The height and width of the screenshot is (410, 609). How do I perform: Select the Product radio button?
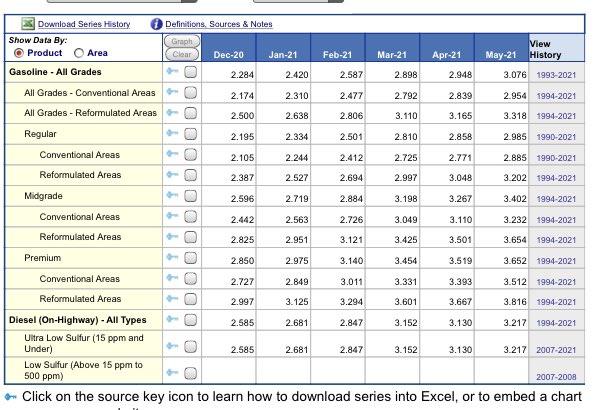(19, 53)
